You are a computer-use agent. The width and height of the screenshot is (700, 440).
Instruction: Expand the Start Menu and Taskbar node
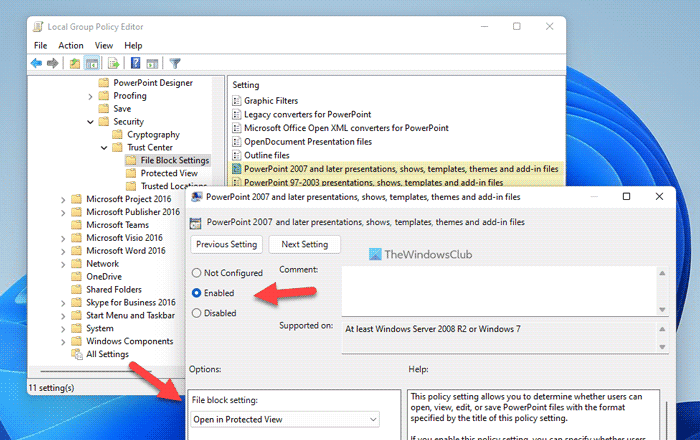[x=63, y=316]
